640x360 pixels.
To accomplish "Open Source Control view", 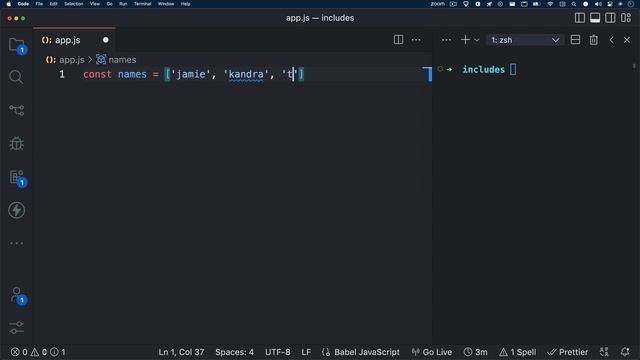I will [x=16, y=110].
